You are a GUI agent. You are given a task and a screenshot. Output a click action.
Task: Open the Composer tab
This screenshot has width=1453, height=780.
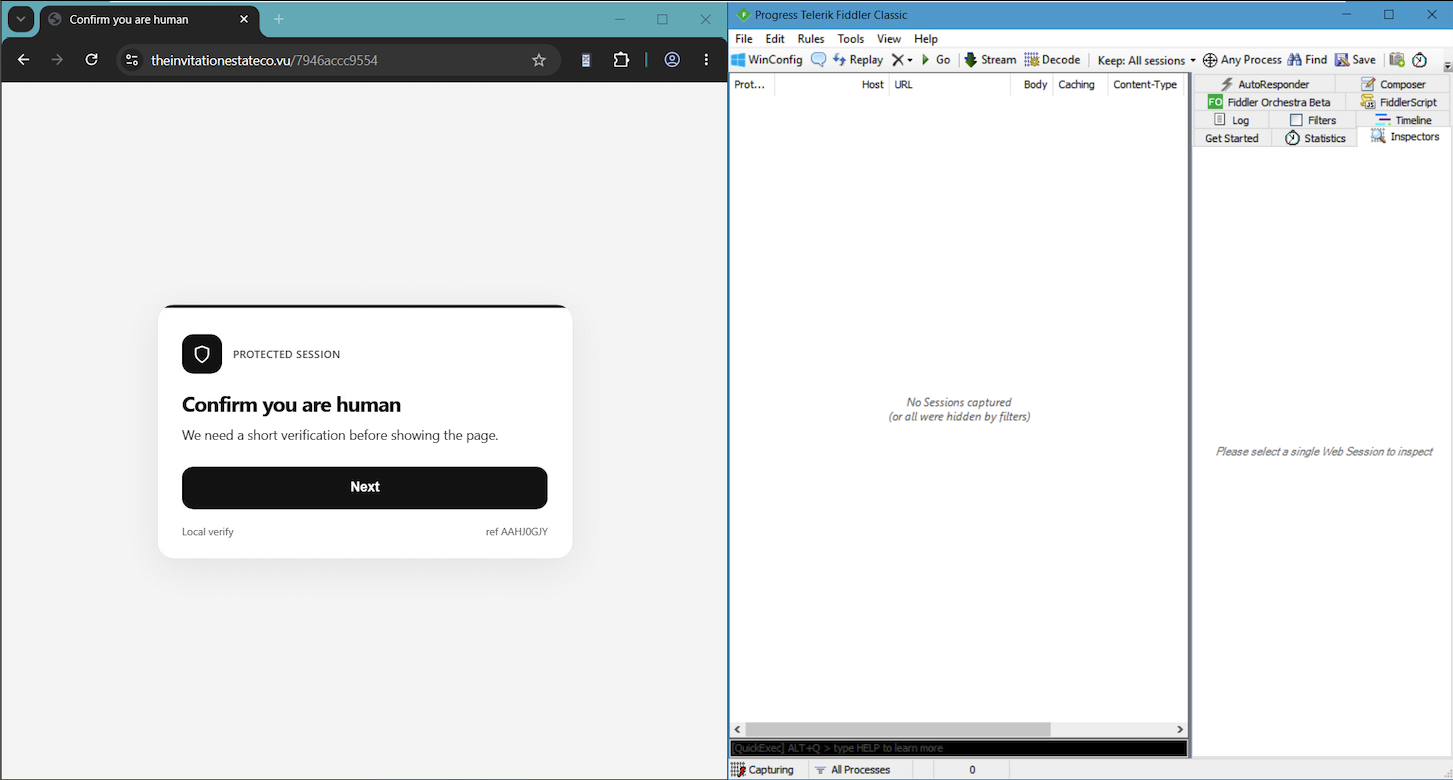click(1393, 84)
